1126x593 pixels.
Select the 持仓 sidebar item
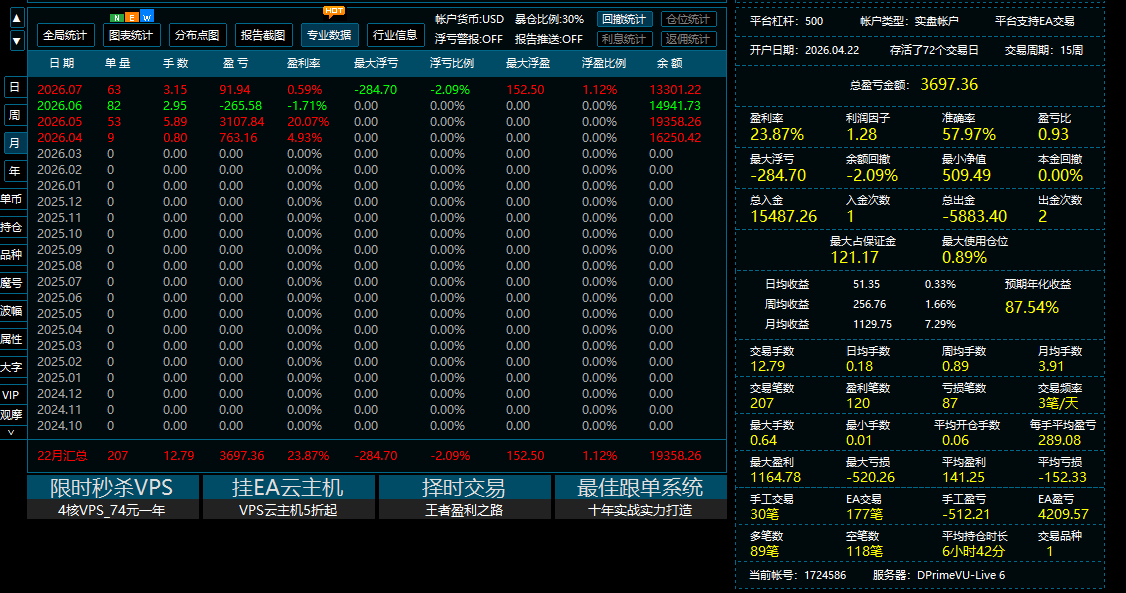tap(12, 227)
